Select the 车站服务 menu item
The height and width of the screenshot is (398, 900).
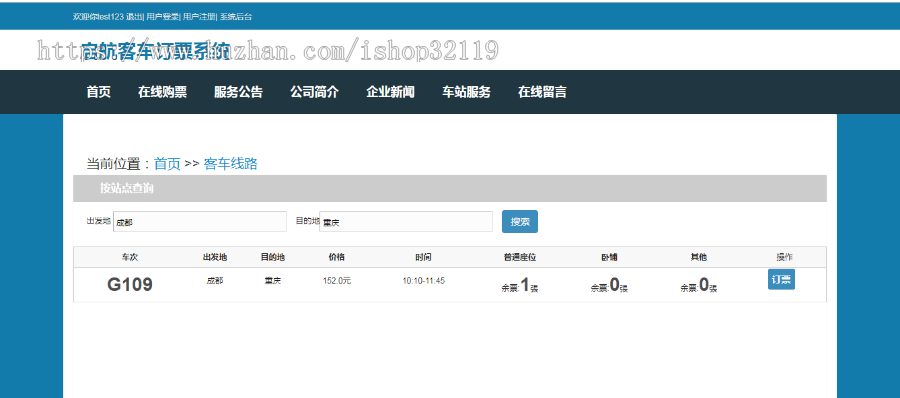[x=466, y=92]
